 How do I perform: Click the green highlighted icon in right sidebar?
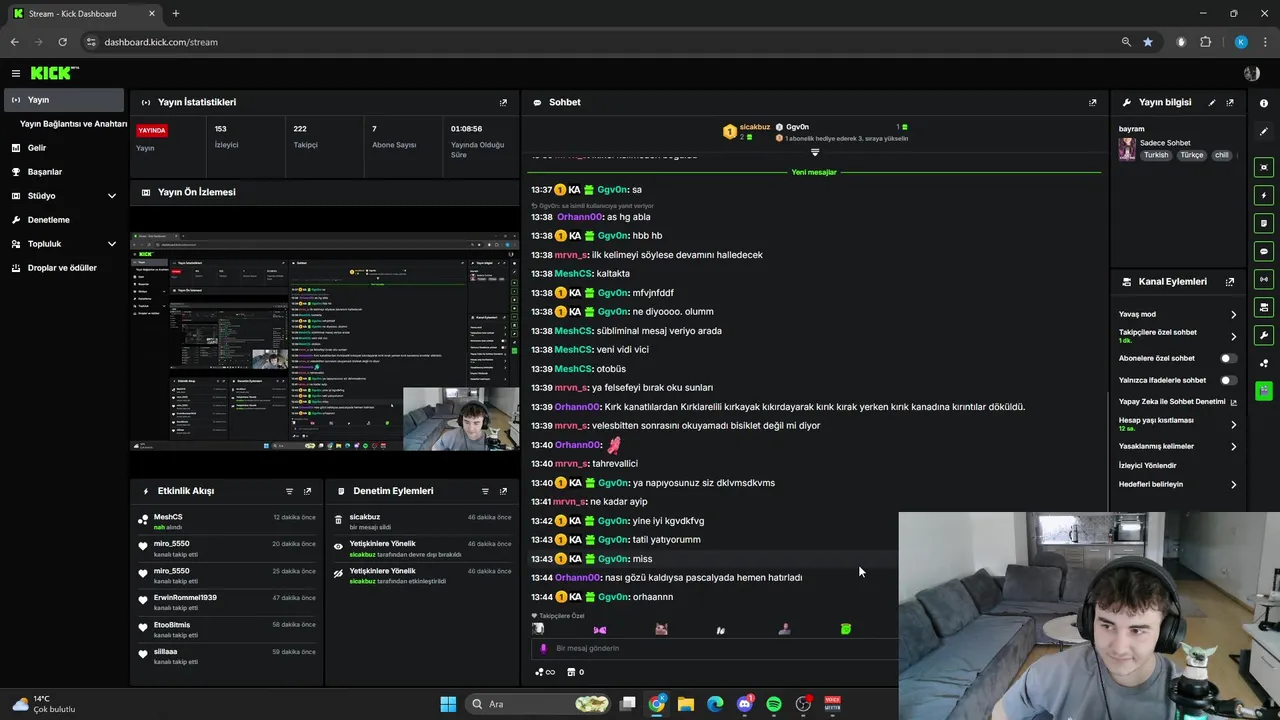[1264, 390]
